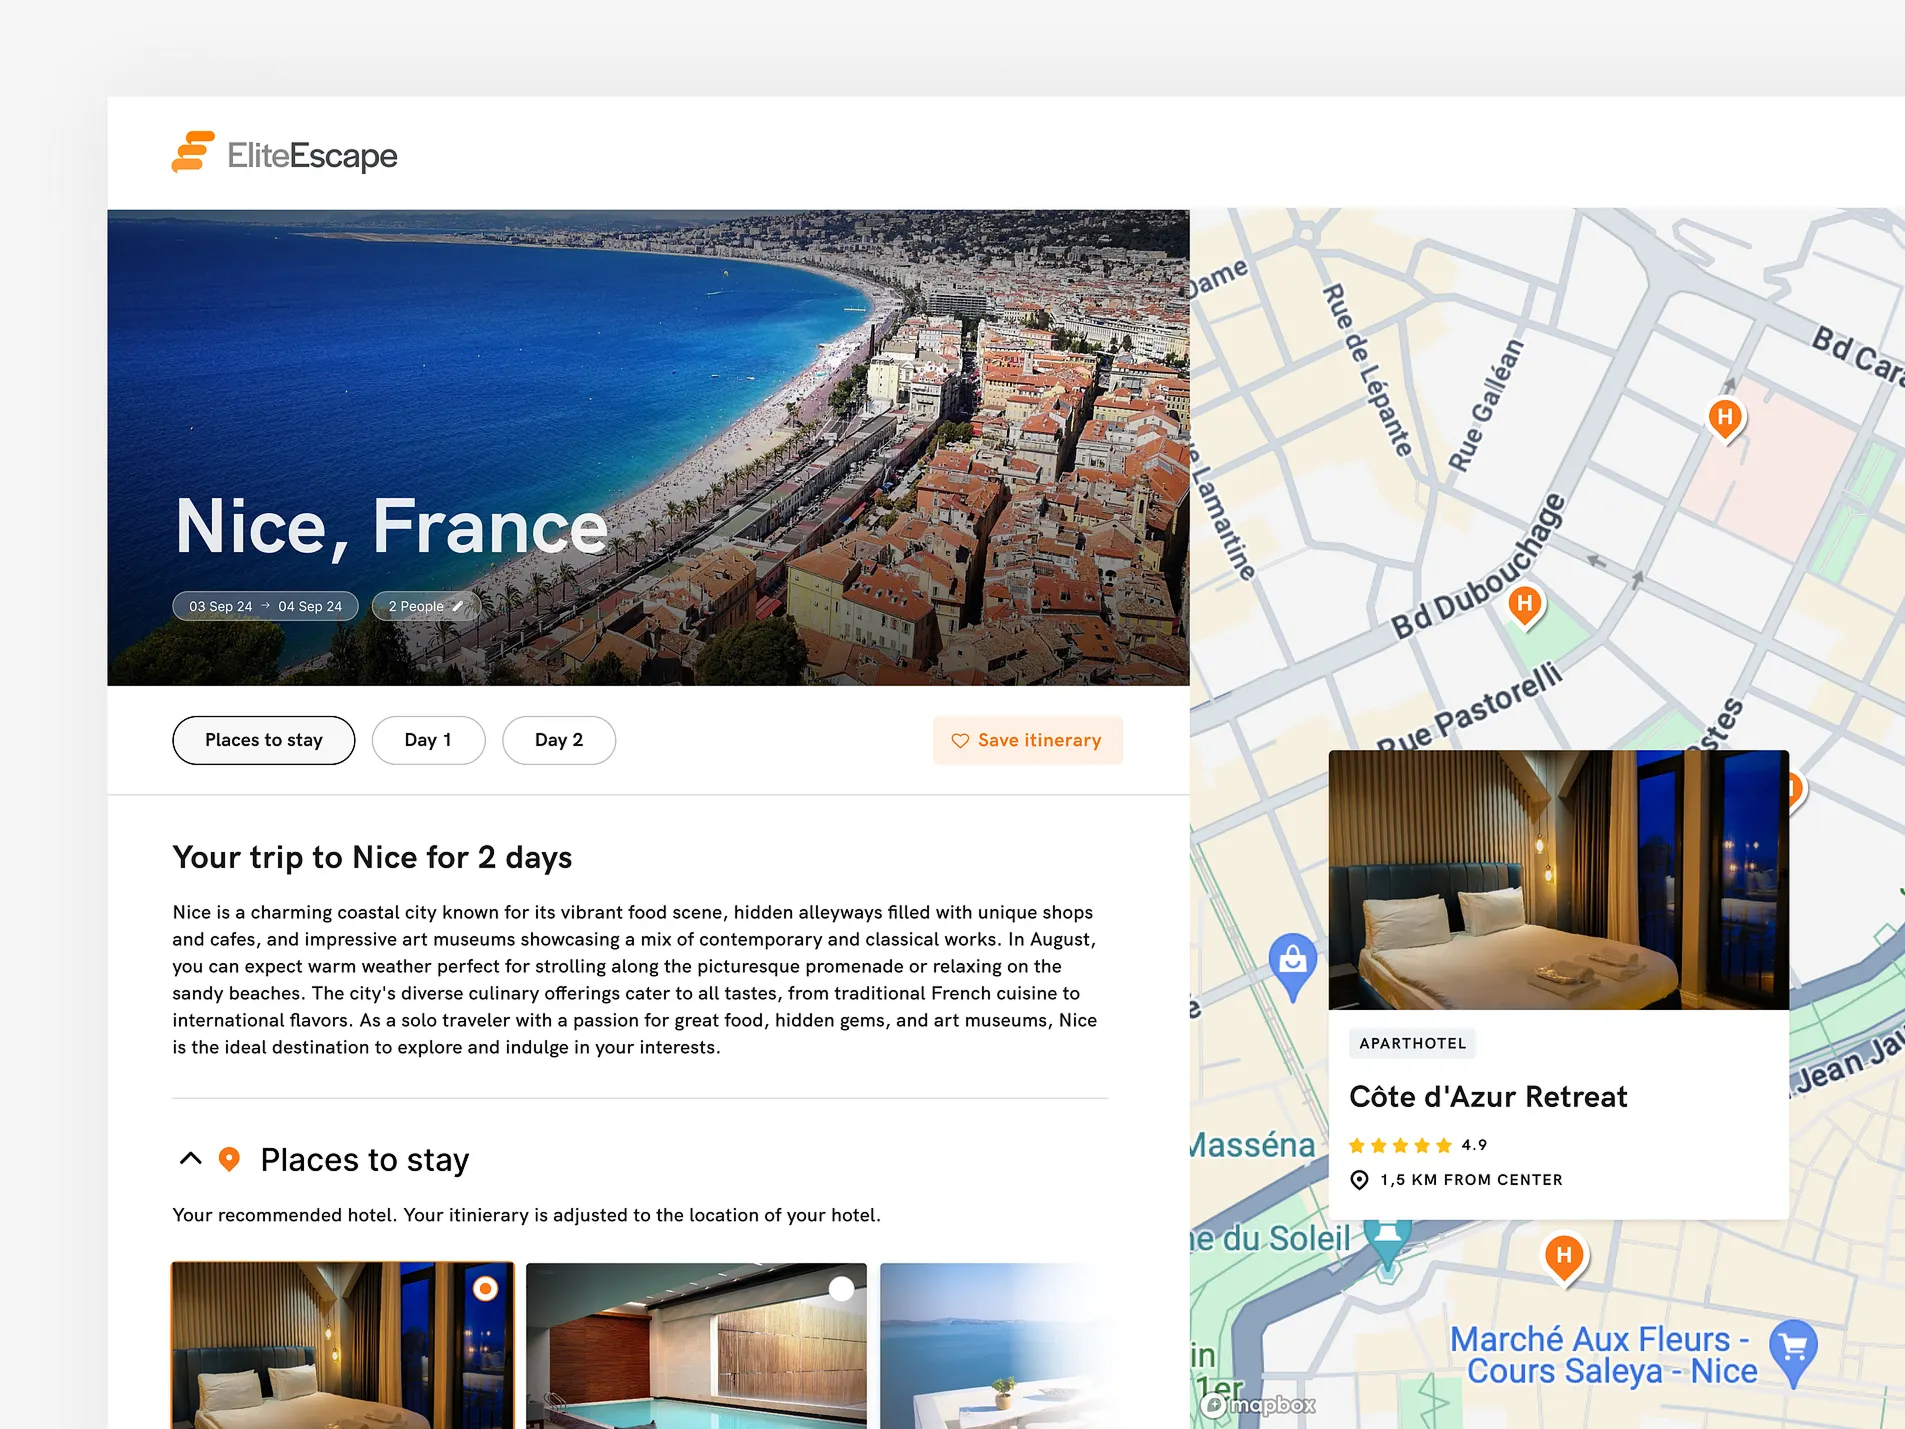Open the Places to stay tab
The image size is (1905, 1429).
coord(264,740)
